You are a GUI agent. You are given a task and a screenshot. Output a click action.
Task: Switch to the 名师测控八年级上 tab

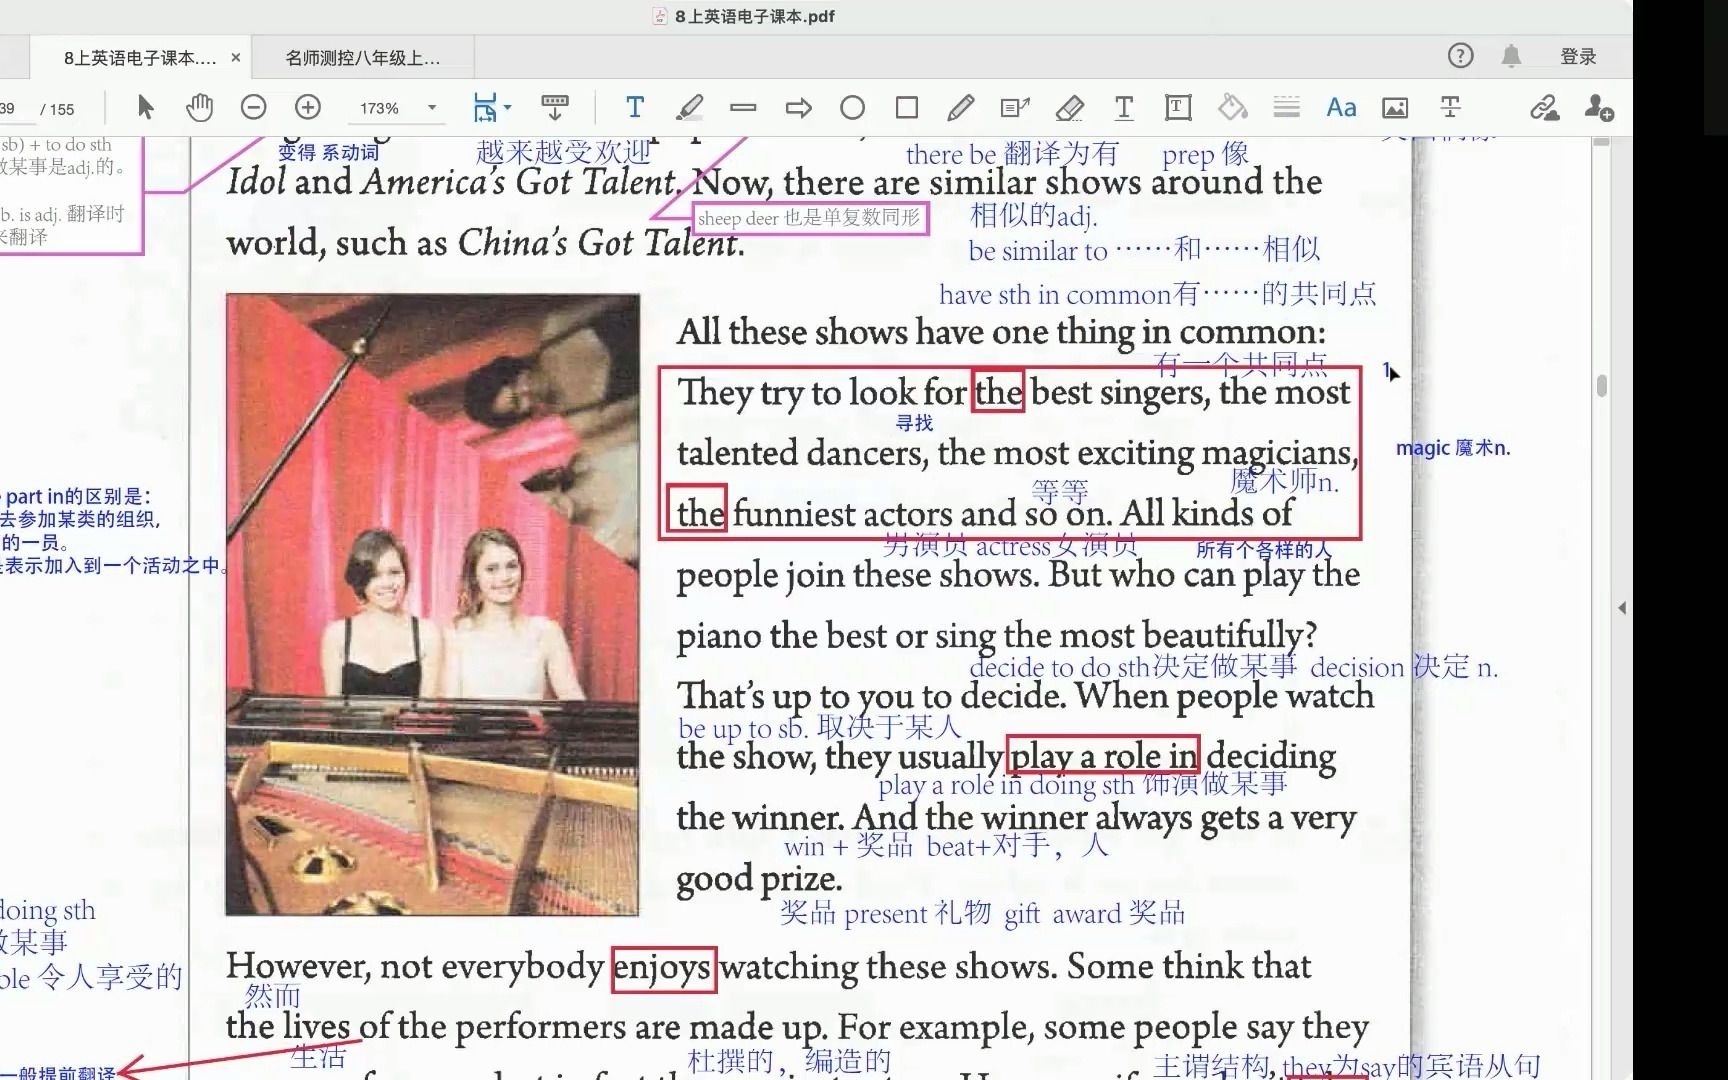362,58
